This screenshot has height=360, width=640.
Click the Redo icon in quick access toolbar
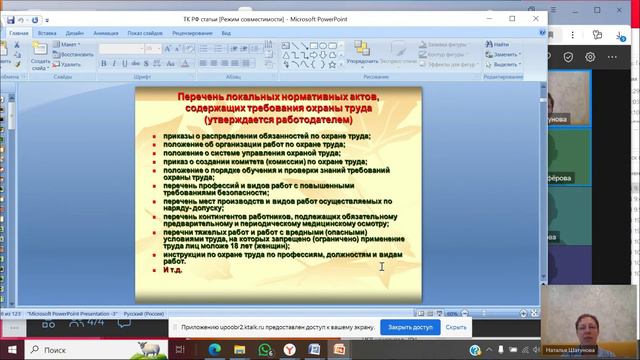click(x=35, y=20)
